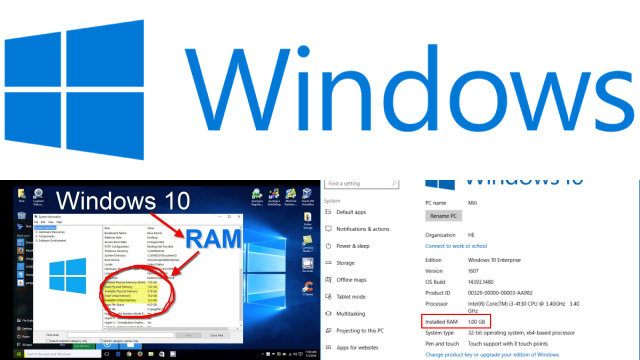
Task: Open the Store icon on taskbar
Action: [x=162, y=354]
